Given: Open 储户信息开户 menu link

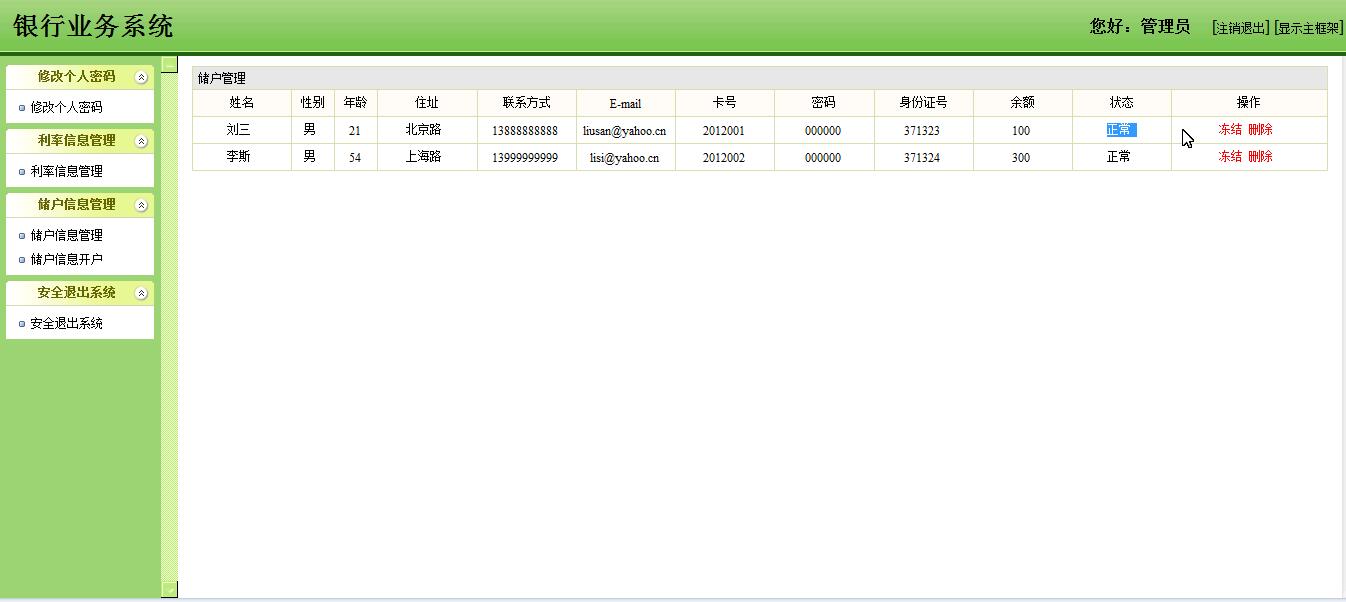Looking at the screenshot, I should (66, 259).
